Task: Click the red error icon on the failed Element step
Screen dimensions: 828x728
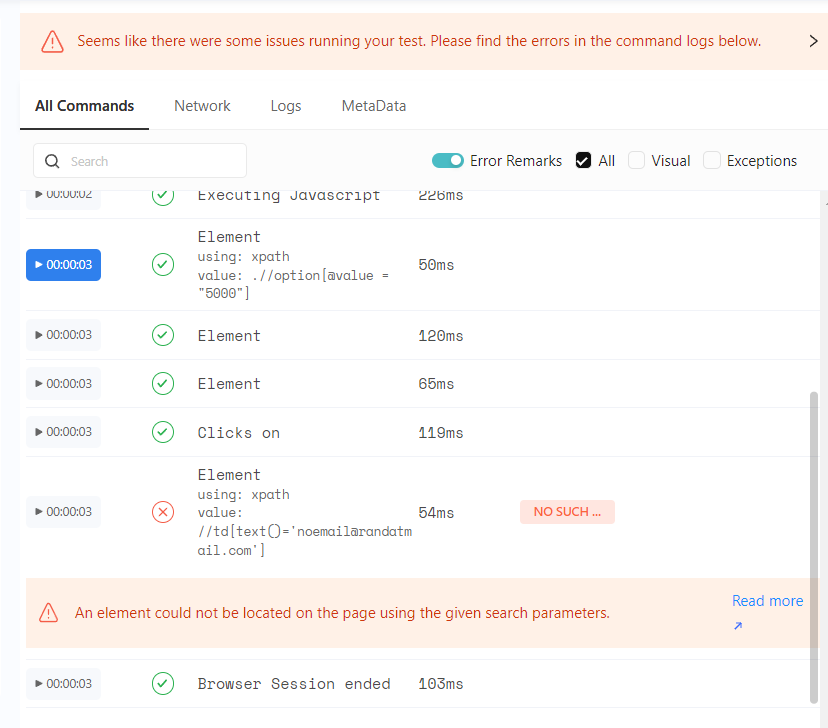Action: point(163,511)
